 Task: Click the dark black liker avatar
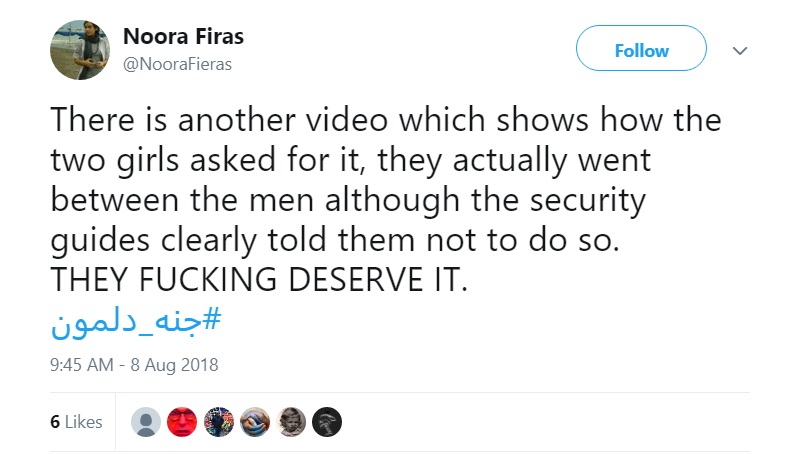click(x=327, y=422)
